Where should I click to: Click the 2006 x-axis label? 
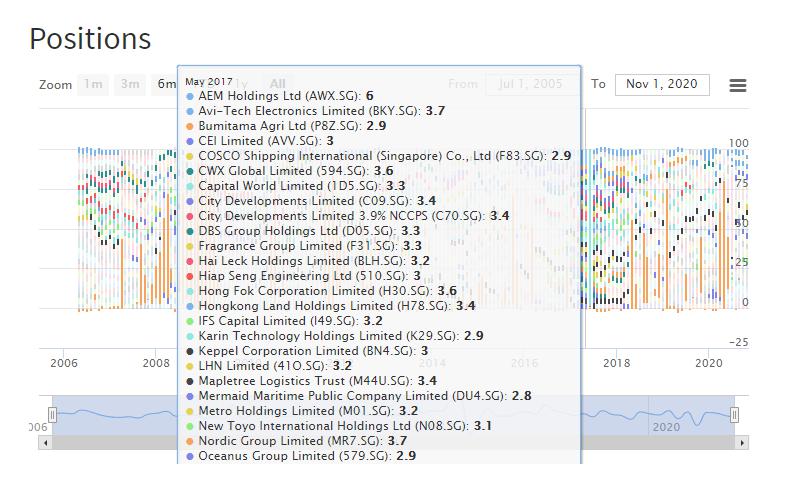click(64, 363)
